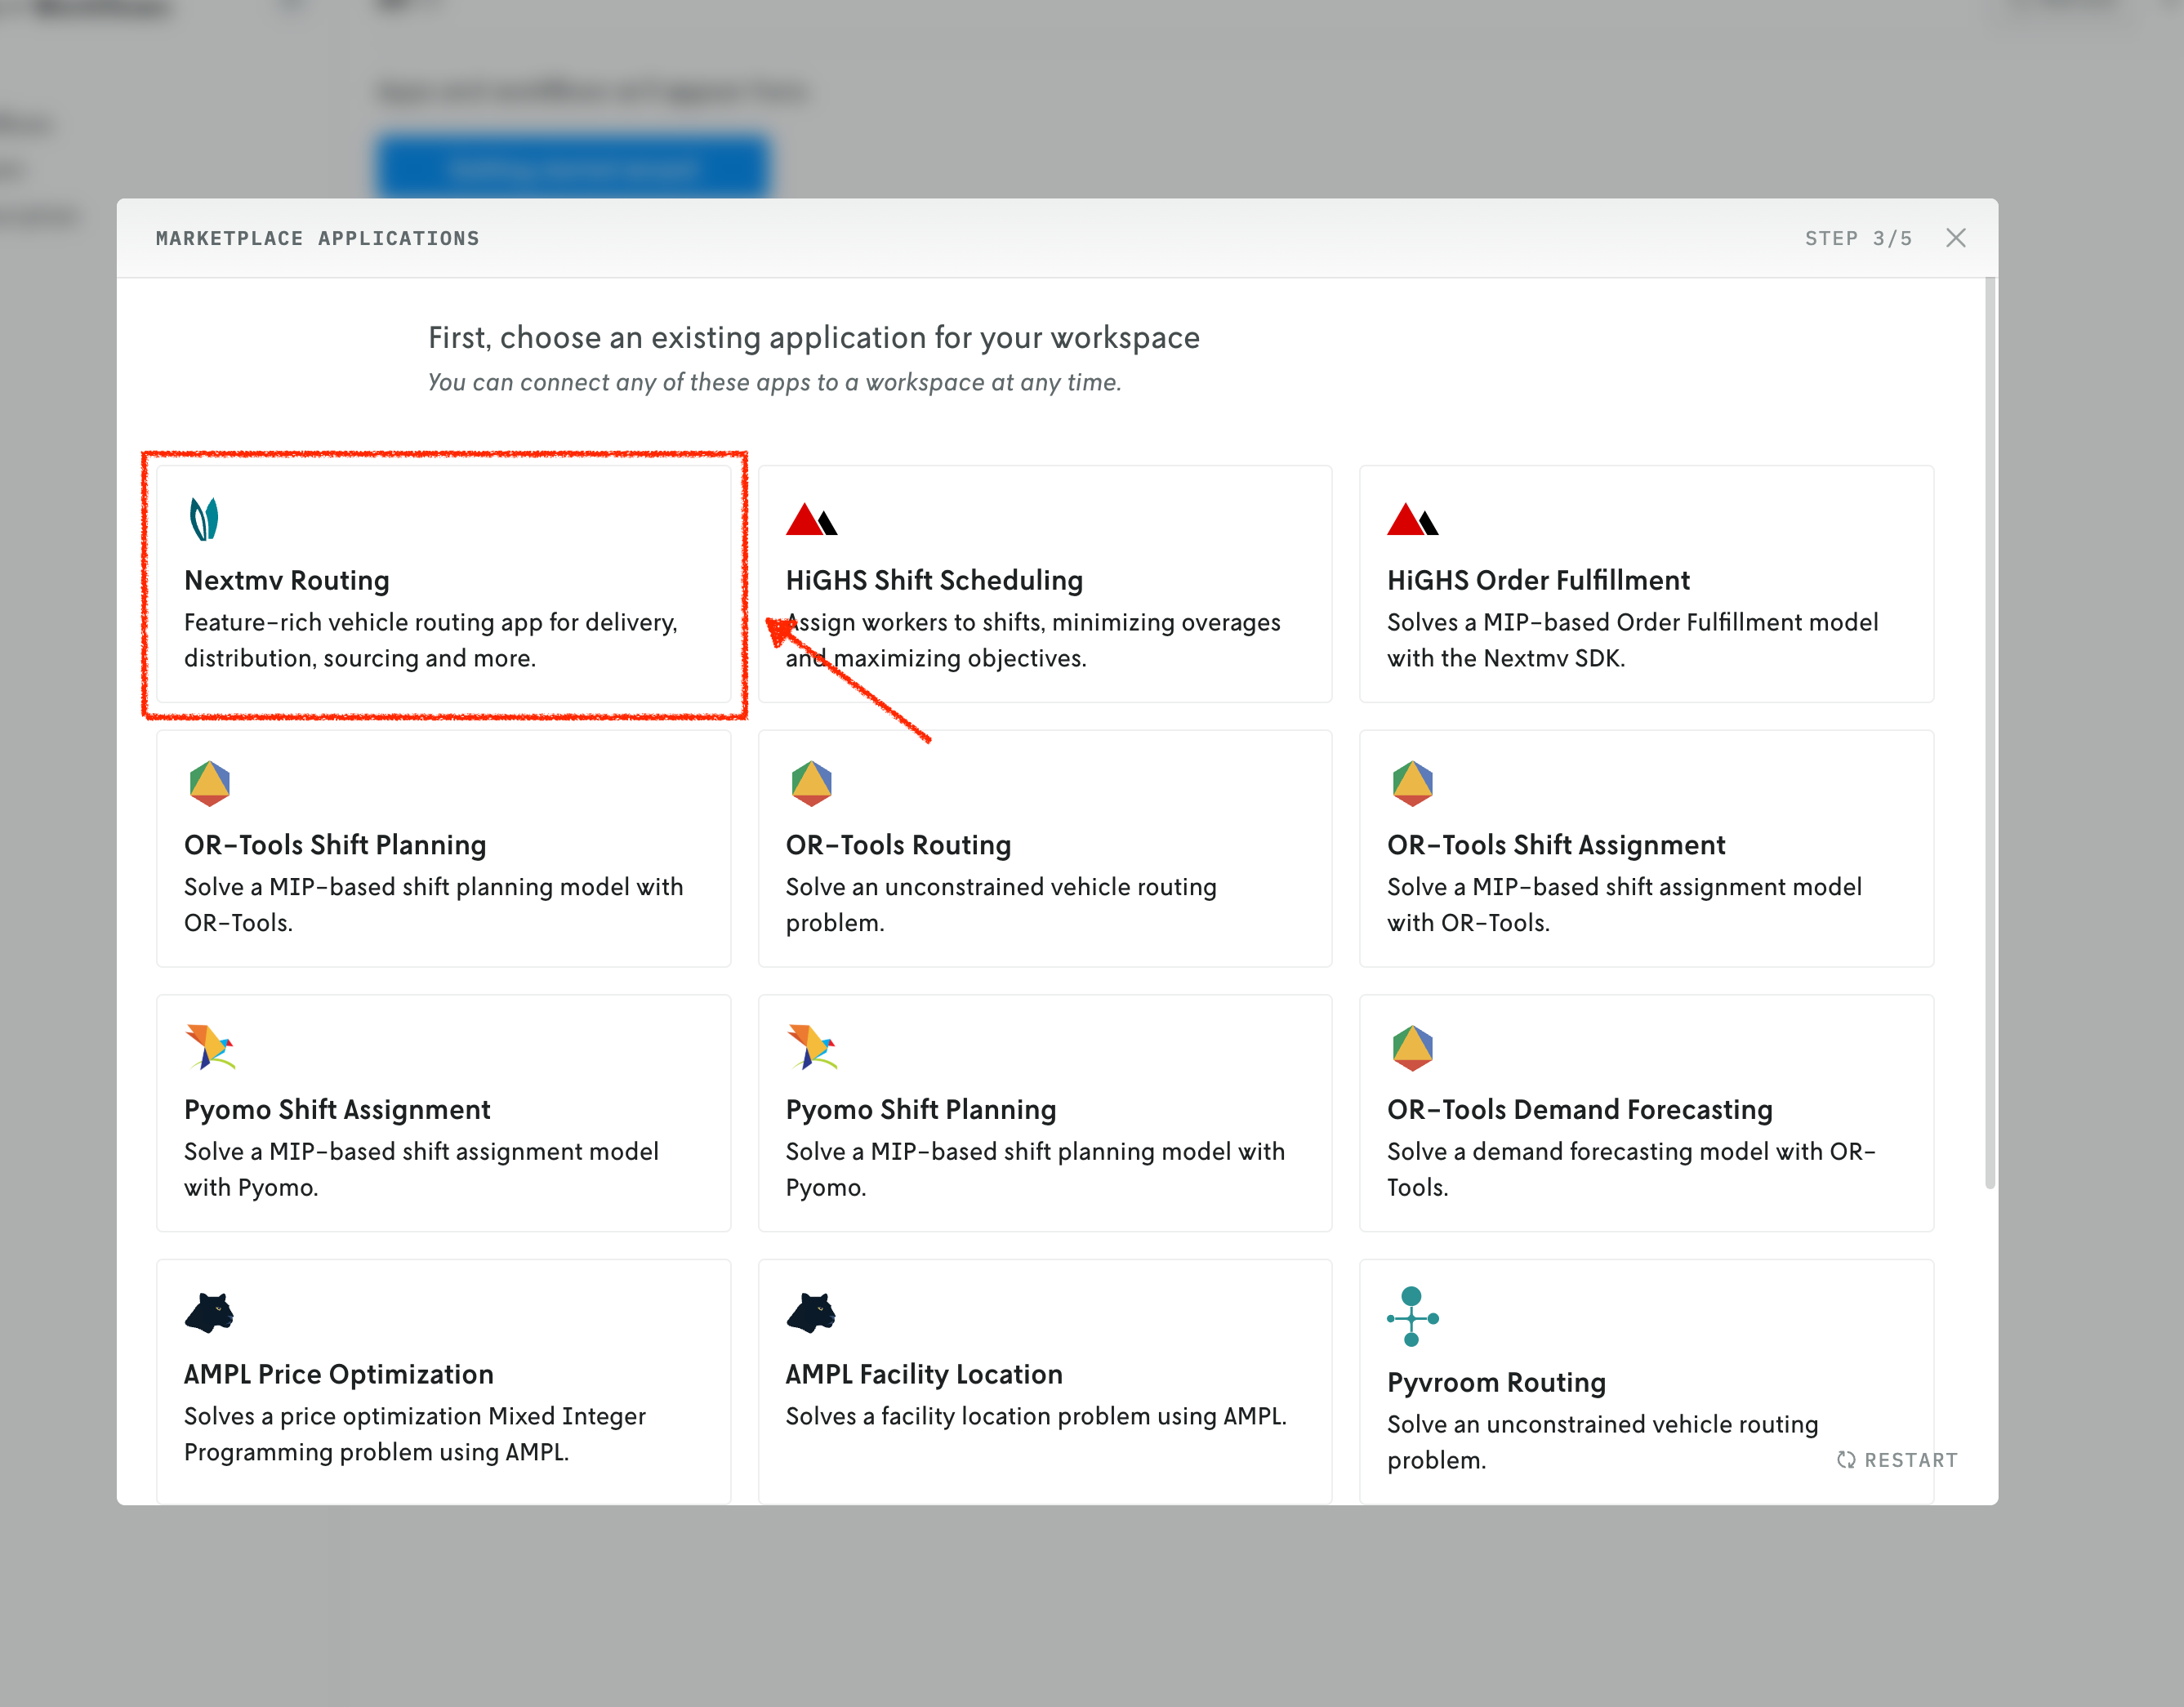
Task: Click the OR-Tools Routing hexagon icon
Action: (x=811, y=783)
